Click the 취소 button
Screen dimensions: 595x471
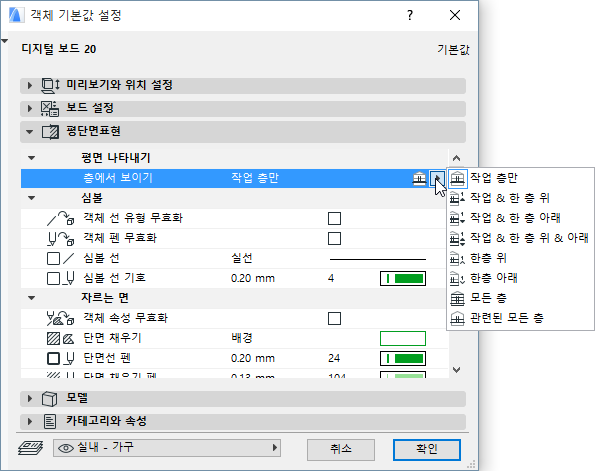point(341,449)
